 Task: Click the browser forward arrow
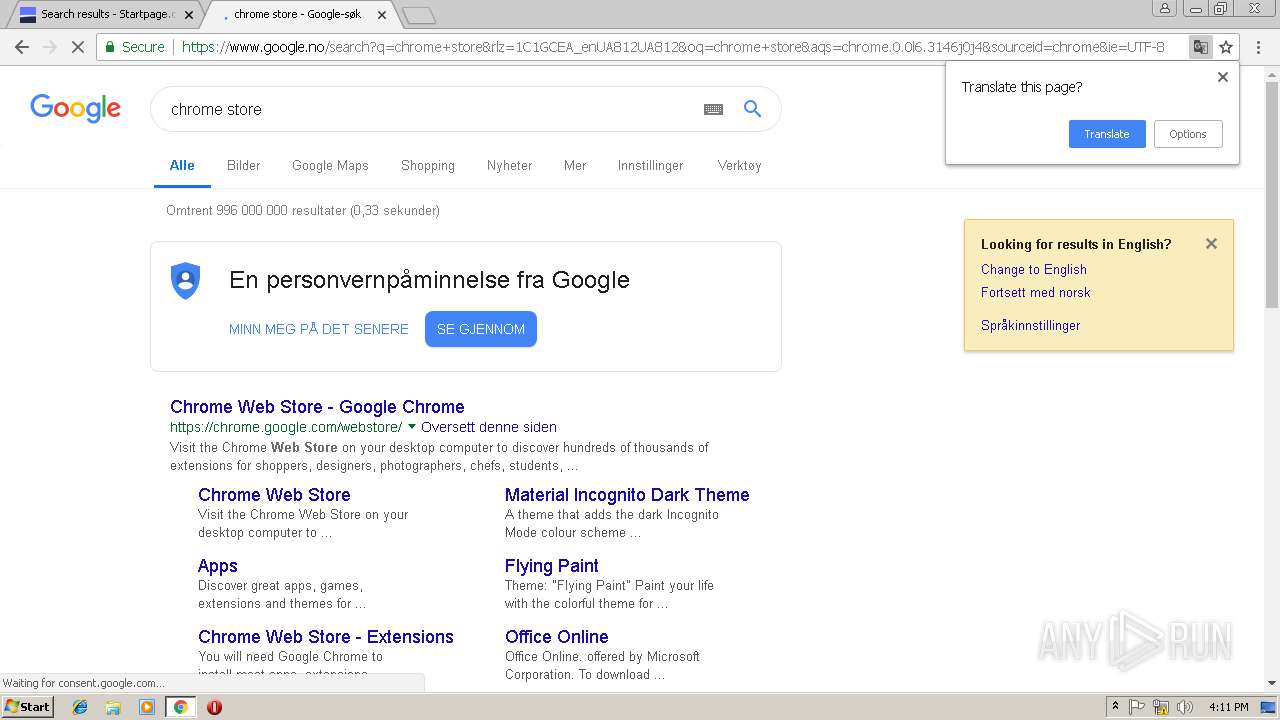49,47
